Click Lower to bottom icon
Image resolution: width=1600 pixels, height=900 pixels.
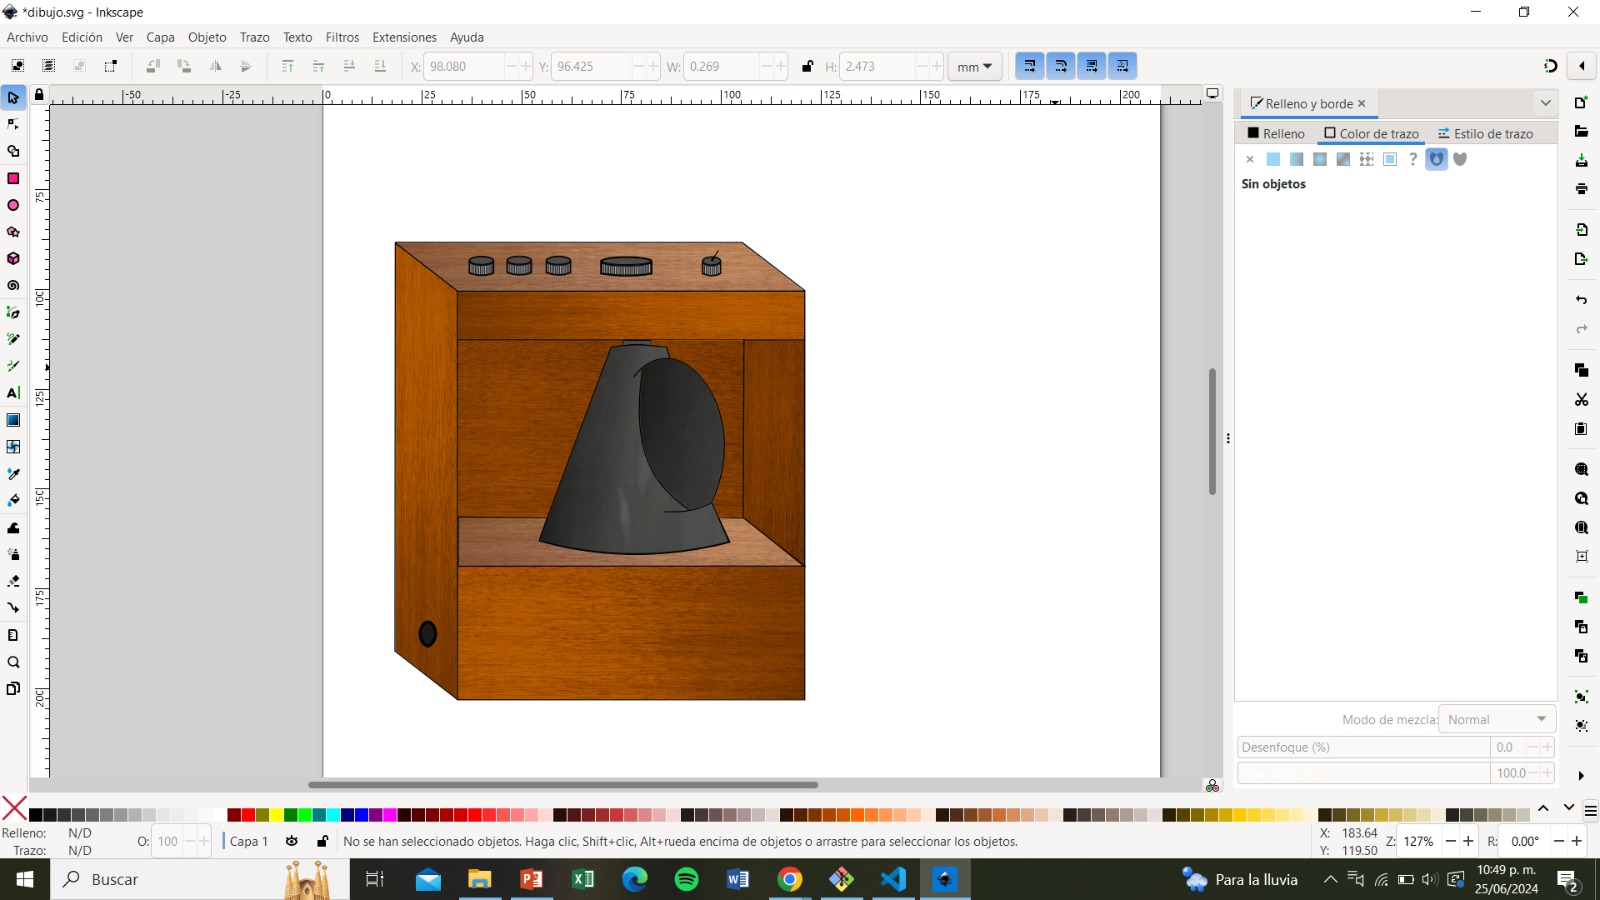coord(380,66)
